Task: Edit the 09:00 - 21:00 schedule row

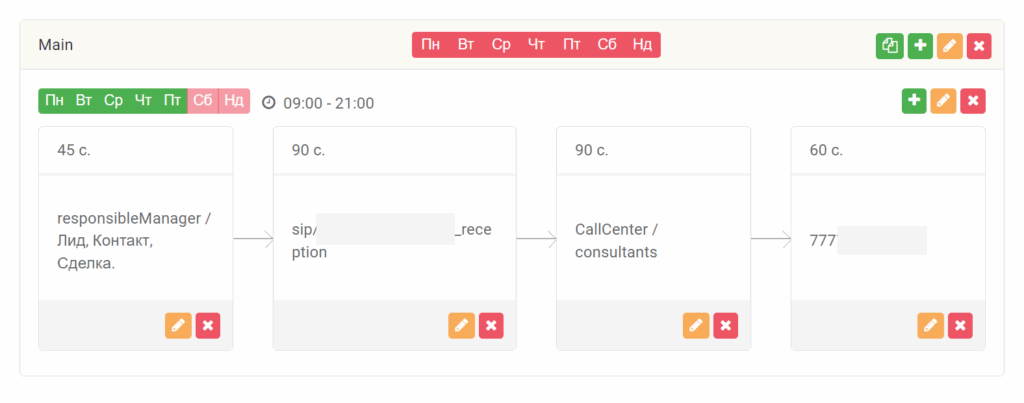Action: [942, 100]
